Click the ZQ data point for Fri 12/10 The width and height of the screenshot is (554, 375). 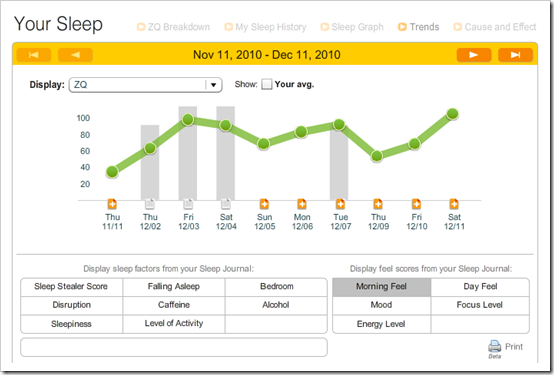pyautogui.click(x=415, y=144)
